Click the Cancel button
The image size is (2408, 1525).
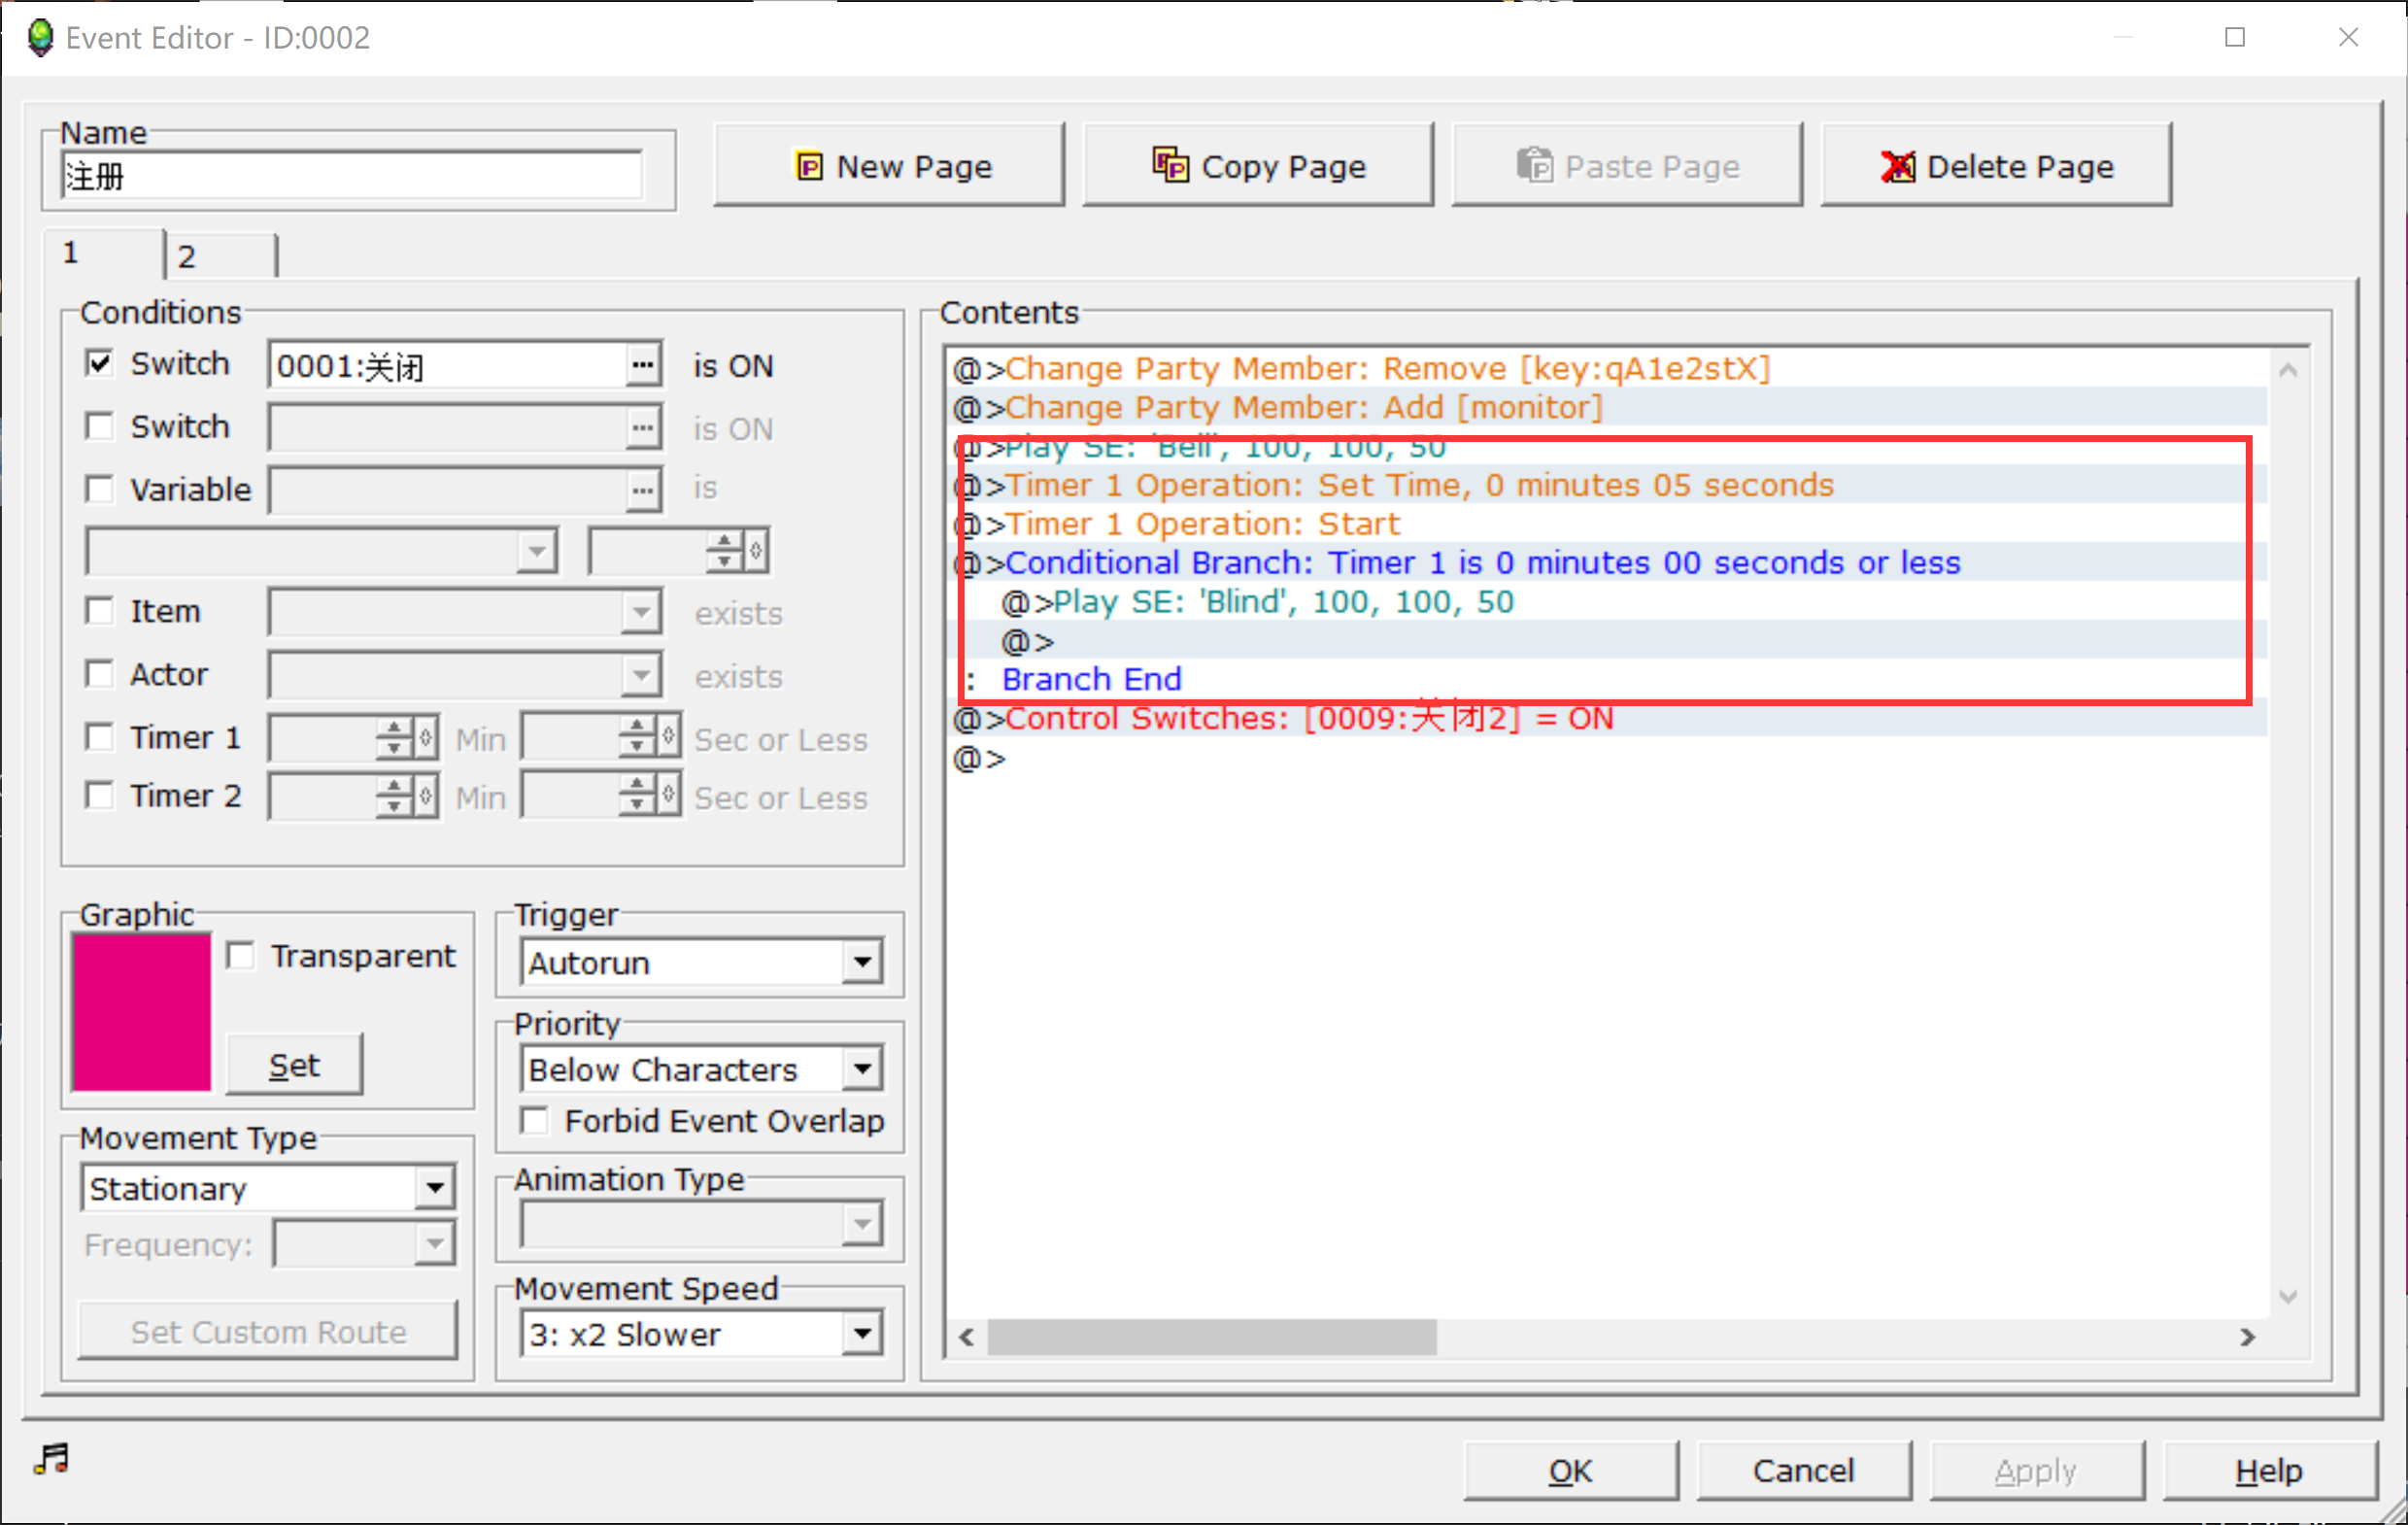point(1803,1470)
